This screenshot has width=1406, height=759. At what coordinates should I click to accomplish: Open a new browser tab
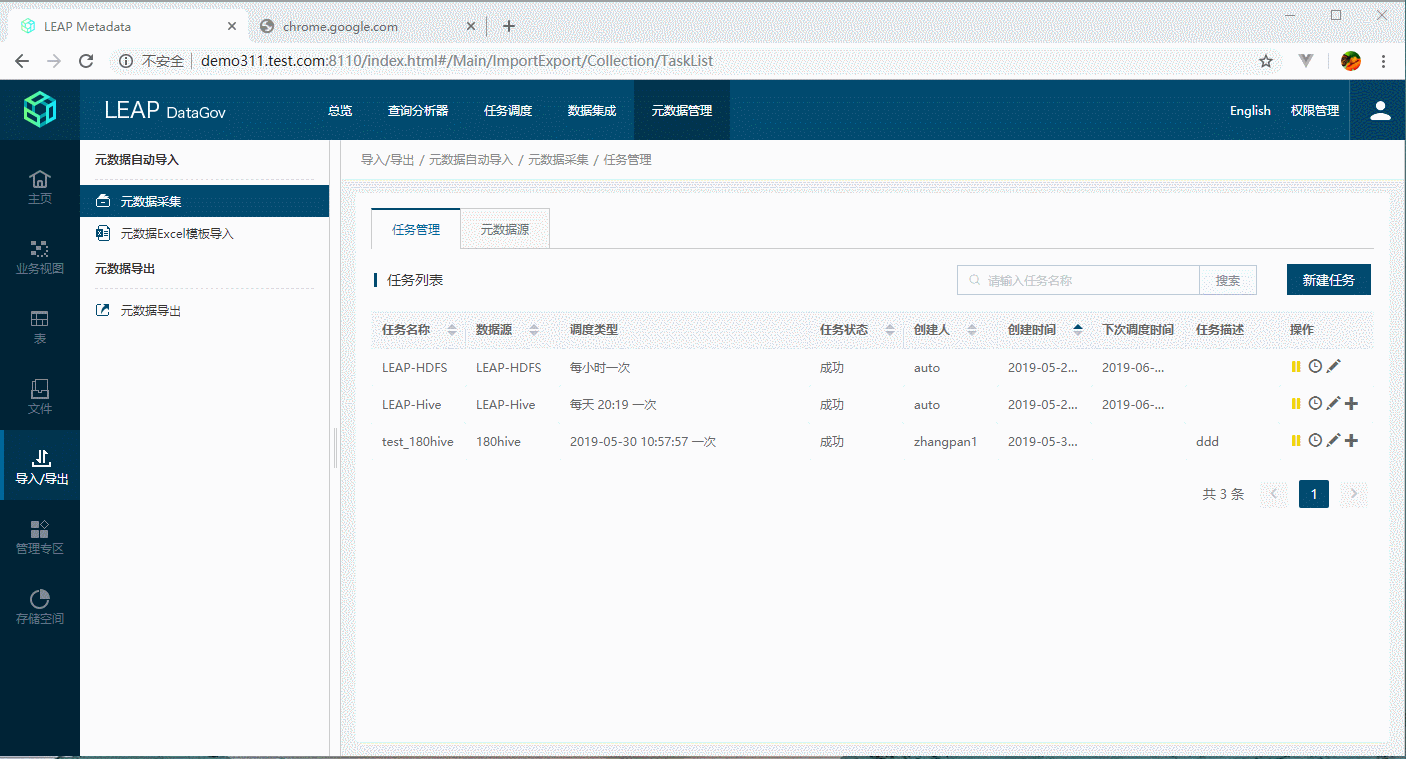pos(509,26)
